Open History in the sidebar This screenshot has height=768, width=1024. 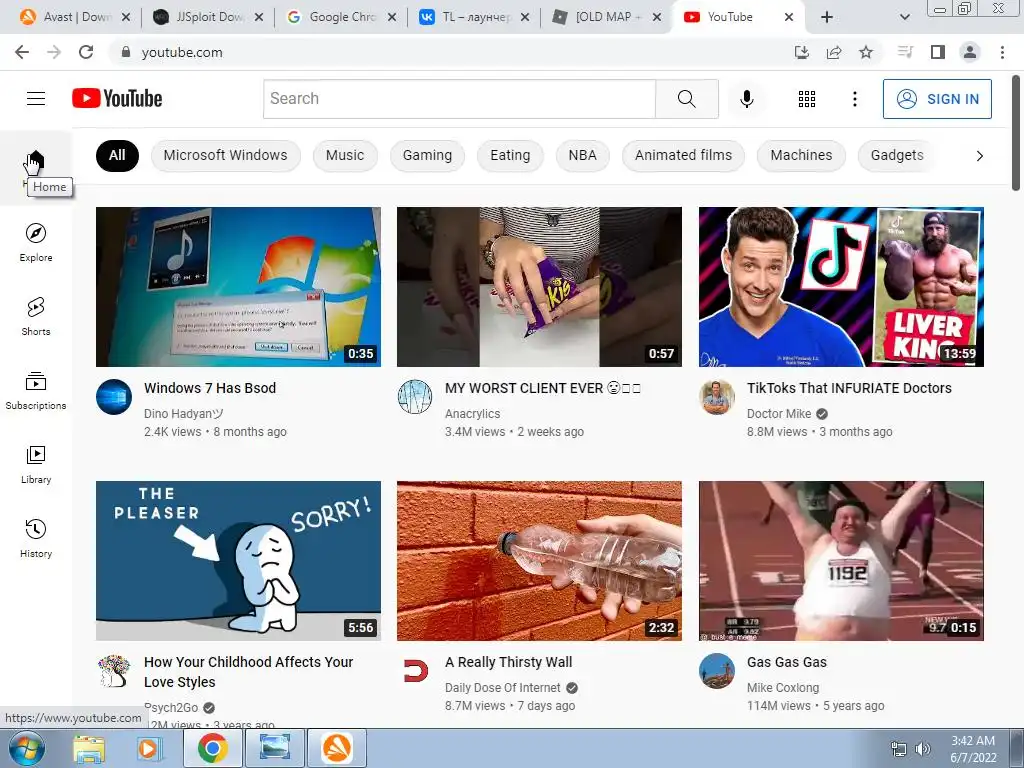click(x=36, y=539)
